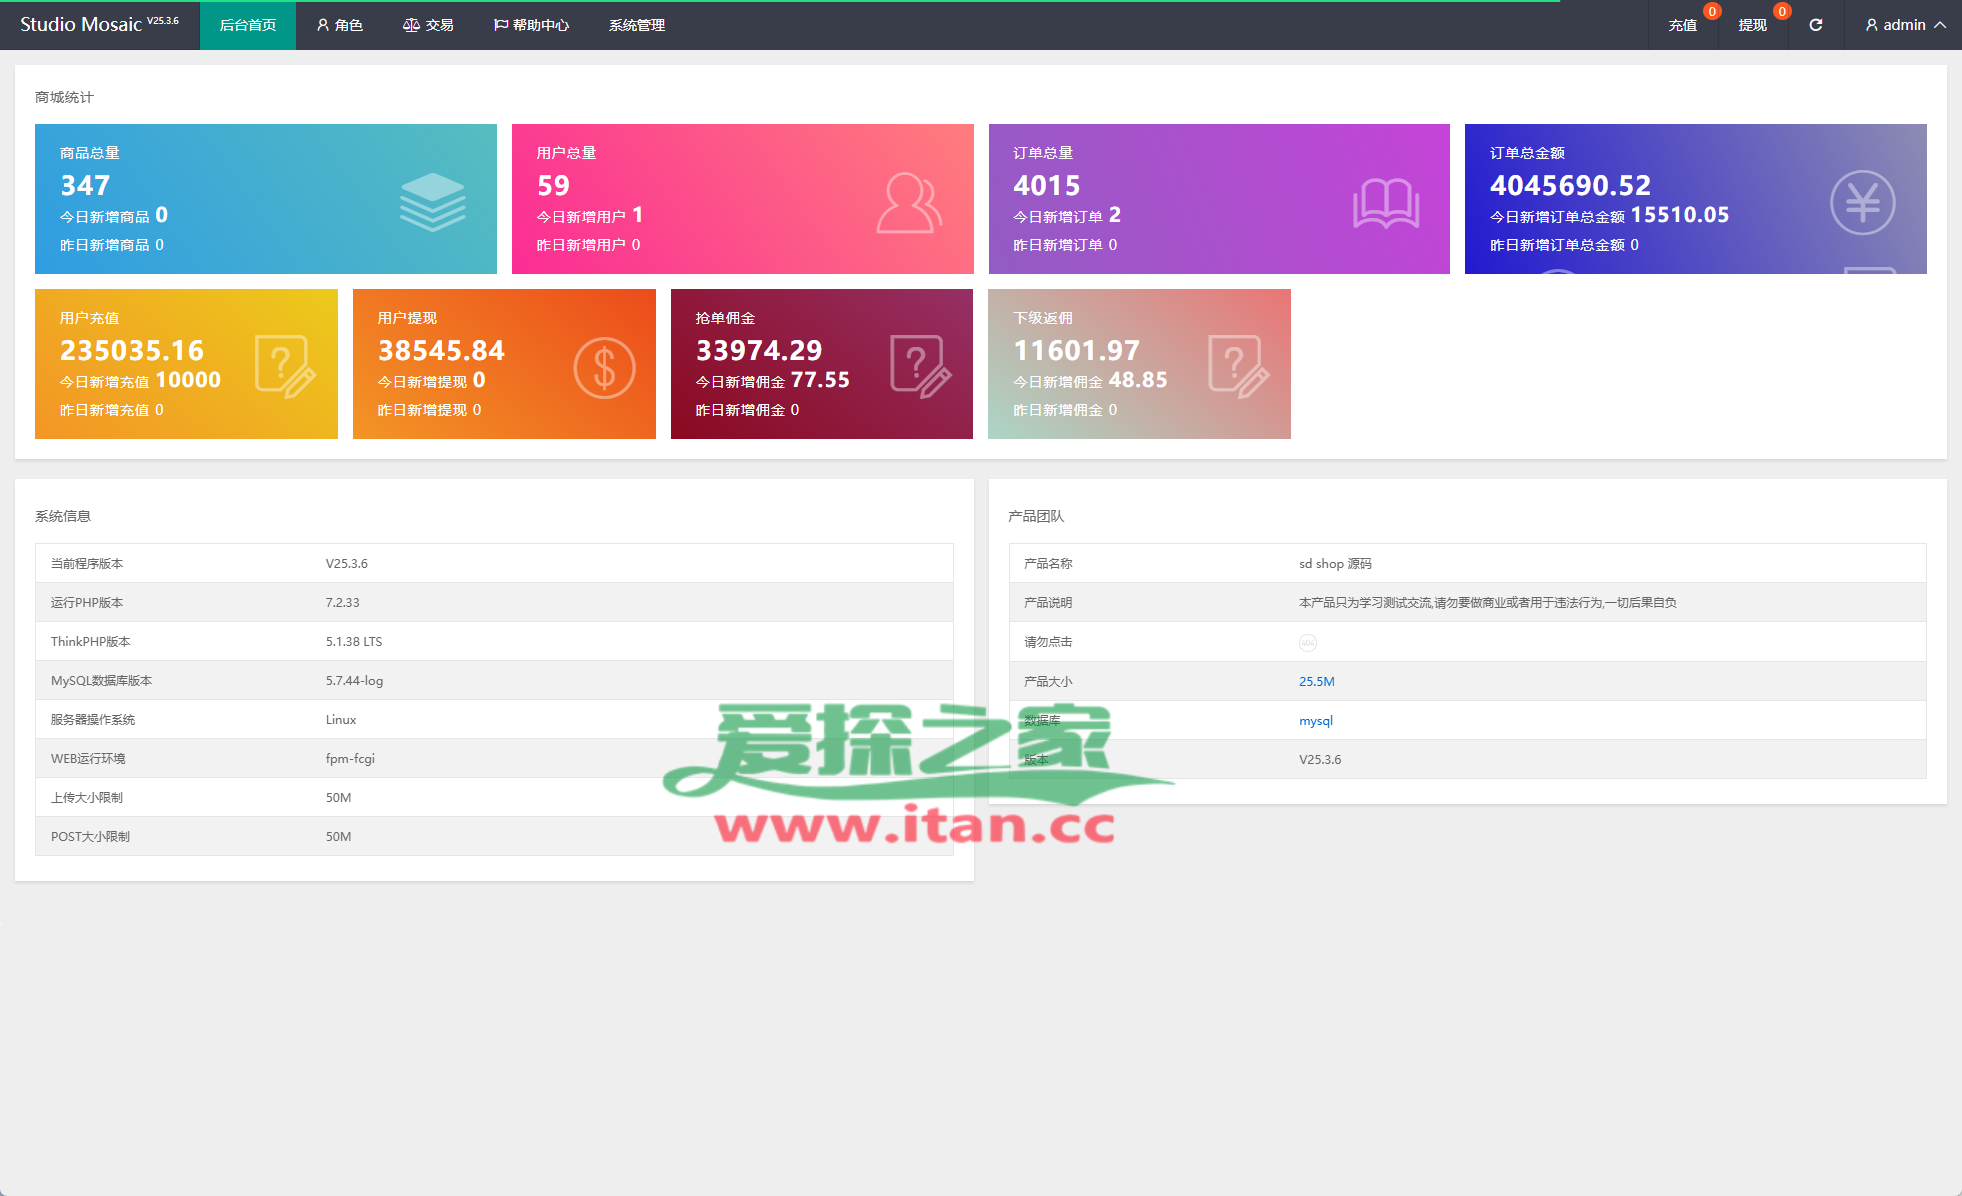Open the 后台首页 tab
Viewport: 1962px width, 1196px height.
(247, 25)
